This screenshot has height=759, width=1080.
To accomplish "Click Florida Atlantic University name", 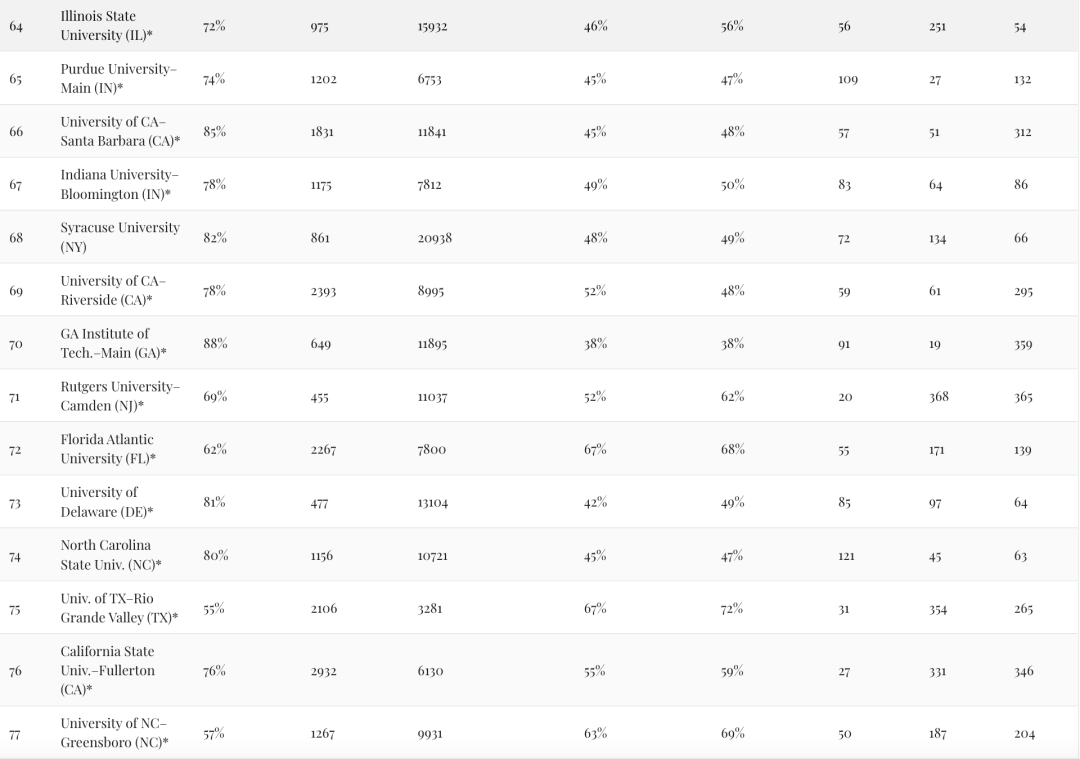I will click(108, 449).
